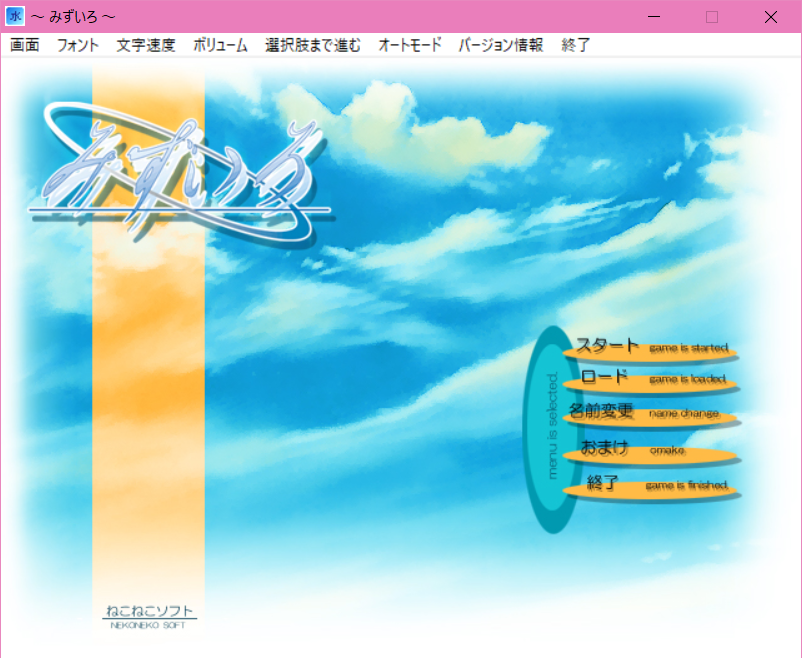This screenshot has height=658, width=802.
Task: Open バージョン情報 menu
Action: (x=500, y=46)
